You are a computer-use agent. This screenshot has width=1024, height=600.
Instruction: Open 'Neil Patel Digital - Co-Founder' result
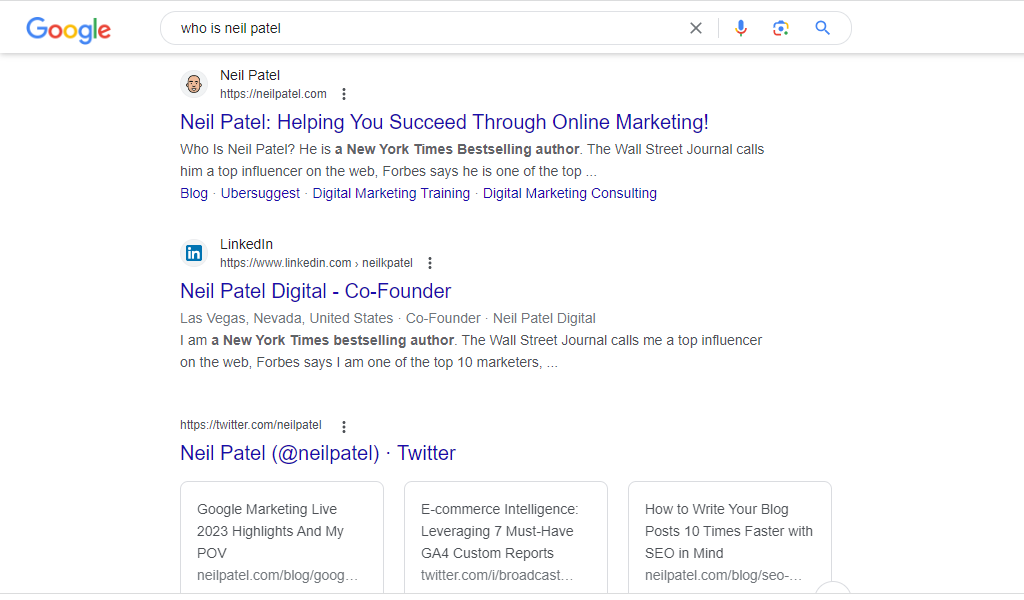click(315, 291)
